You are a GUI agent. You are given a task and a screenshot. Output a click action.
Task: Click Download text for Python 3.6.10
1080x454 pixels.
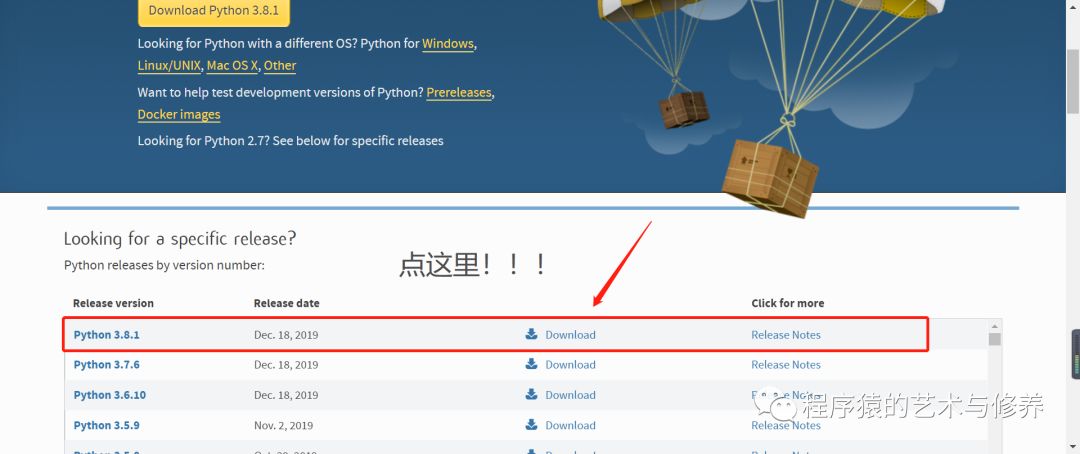570,395
